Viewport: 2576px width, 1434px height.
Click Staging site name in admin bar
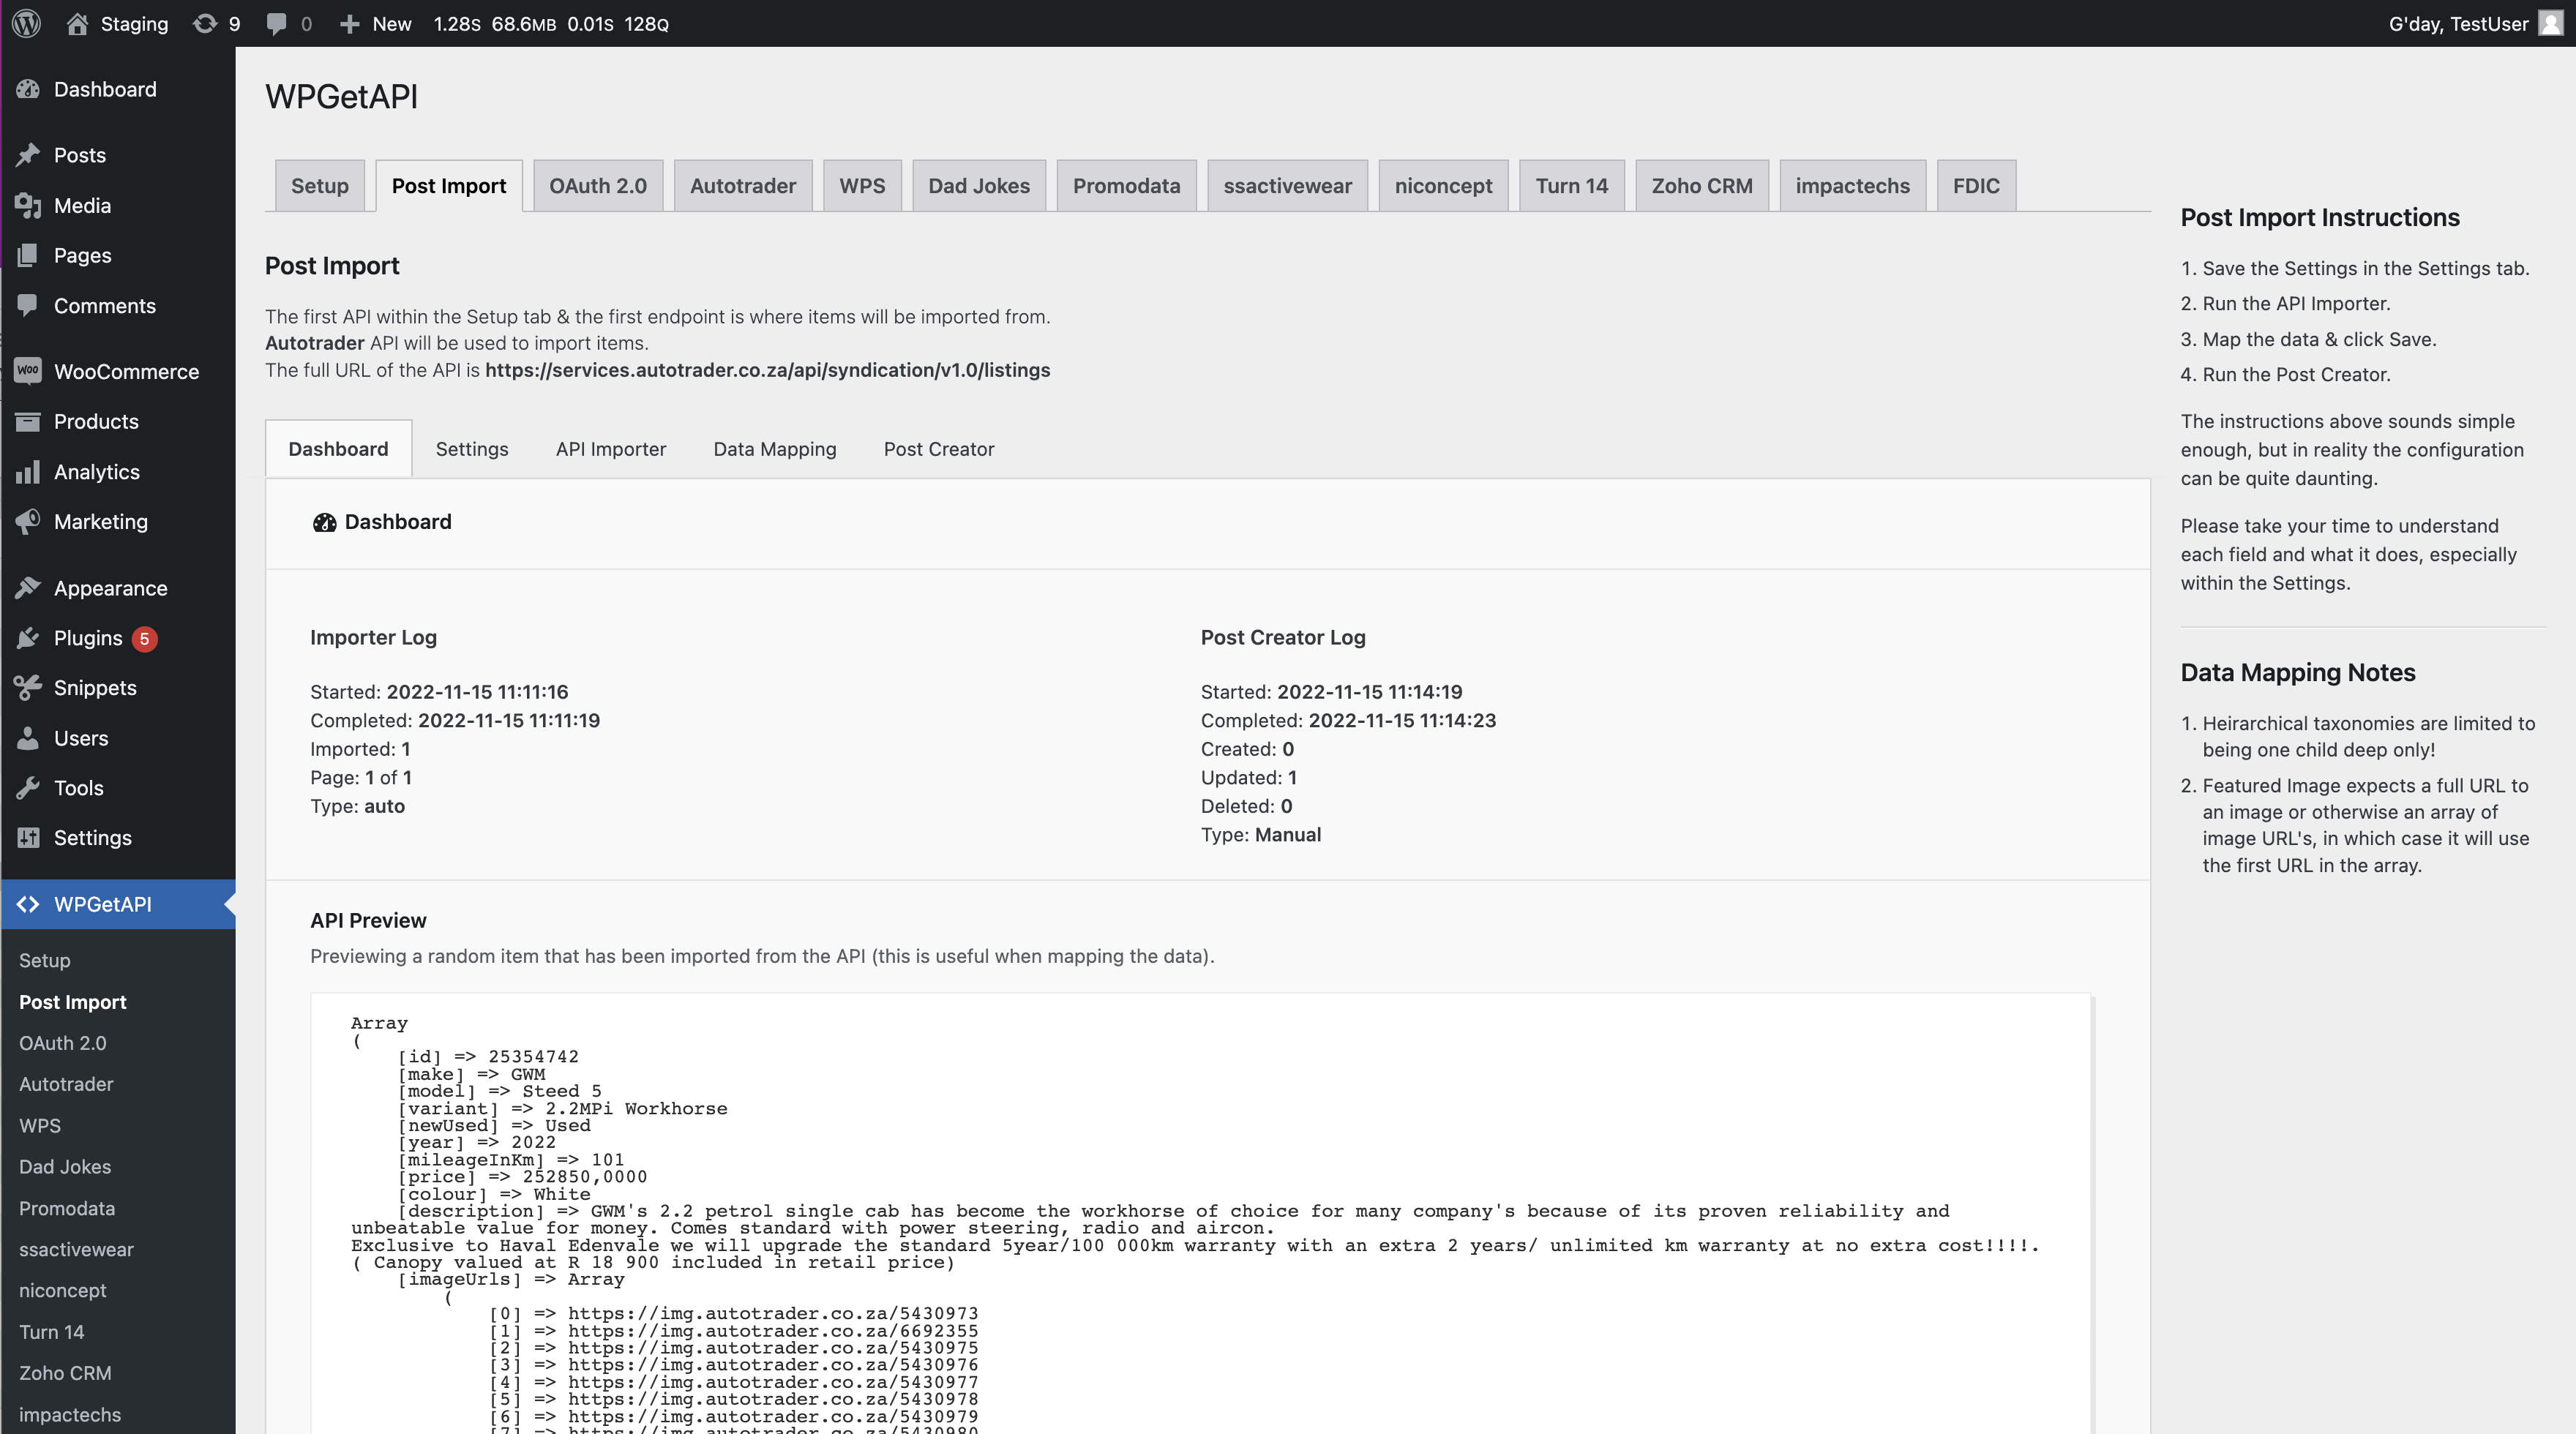click(x=134, y=23)
